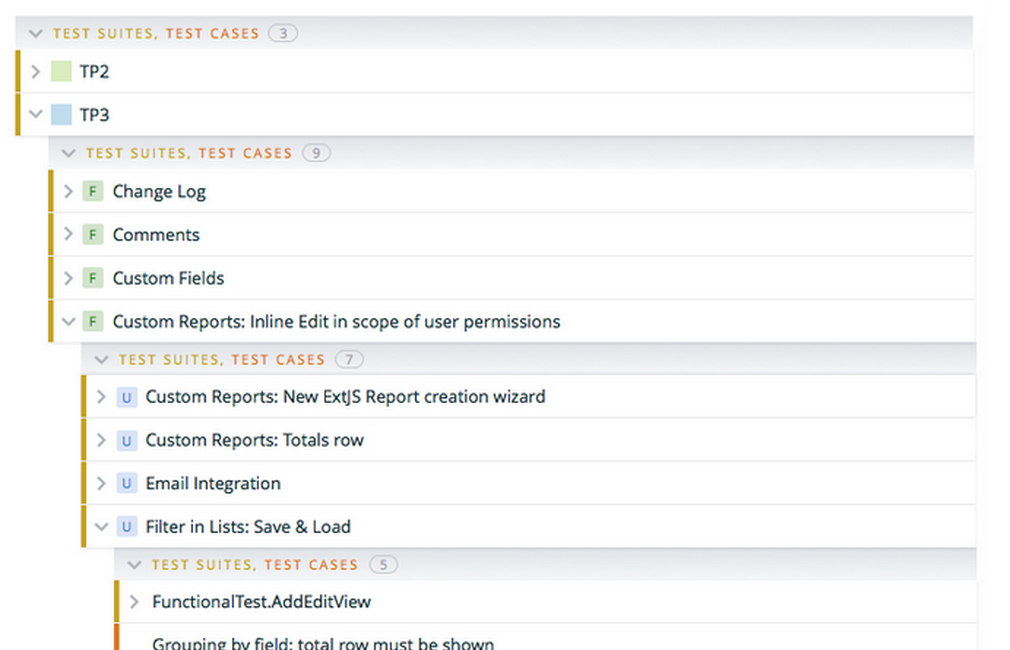Screen dimensions: 1010x650
Task: Click the U icon beside New ExtJS Report creation wizard
Action: [x=126, y=396]
